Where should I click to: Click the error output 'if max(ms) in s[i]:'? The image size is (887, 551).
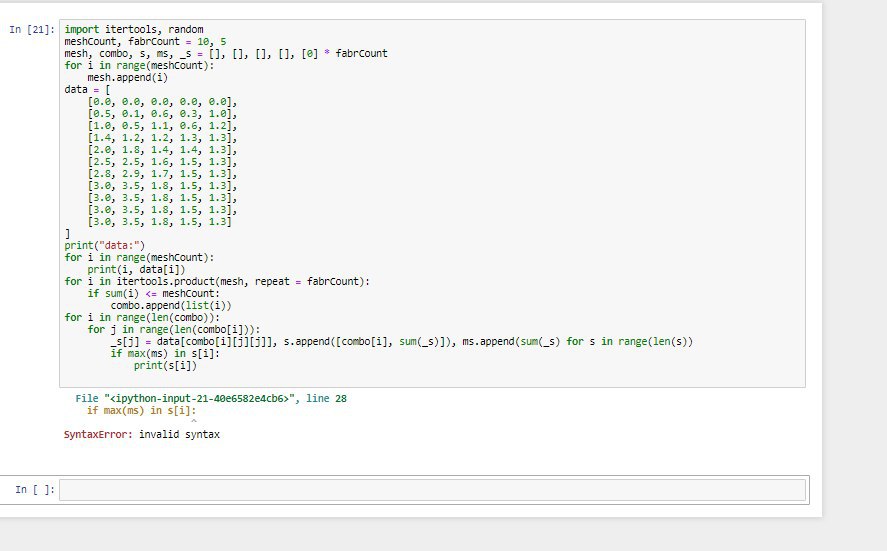pyautogui.click(x=141, y=411)
